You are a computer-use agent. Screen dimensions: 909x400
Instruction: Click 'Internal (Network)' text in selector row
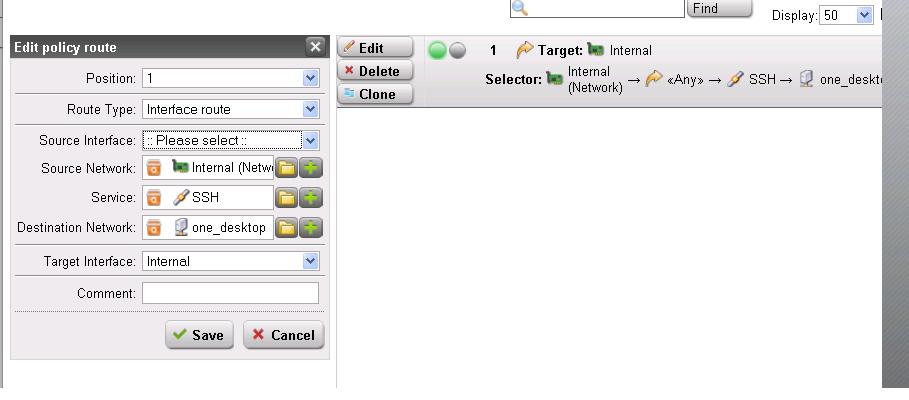pos(595,79)
